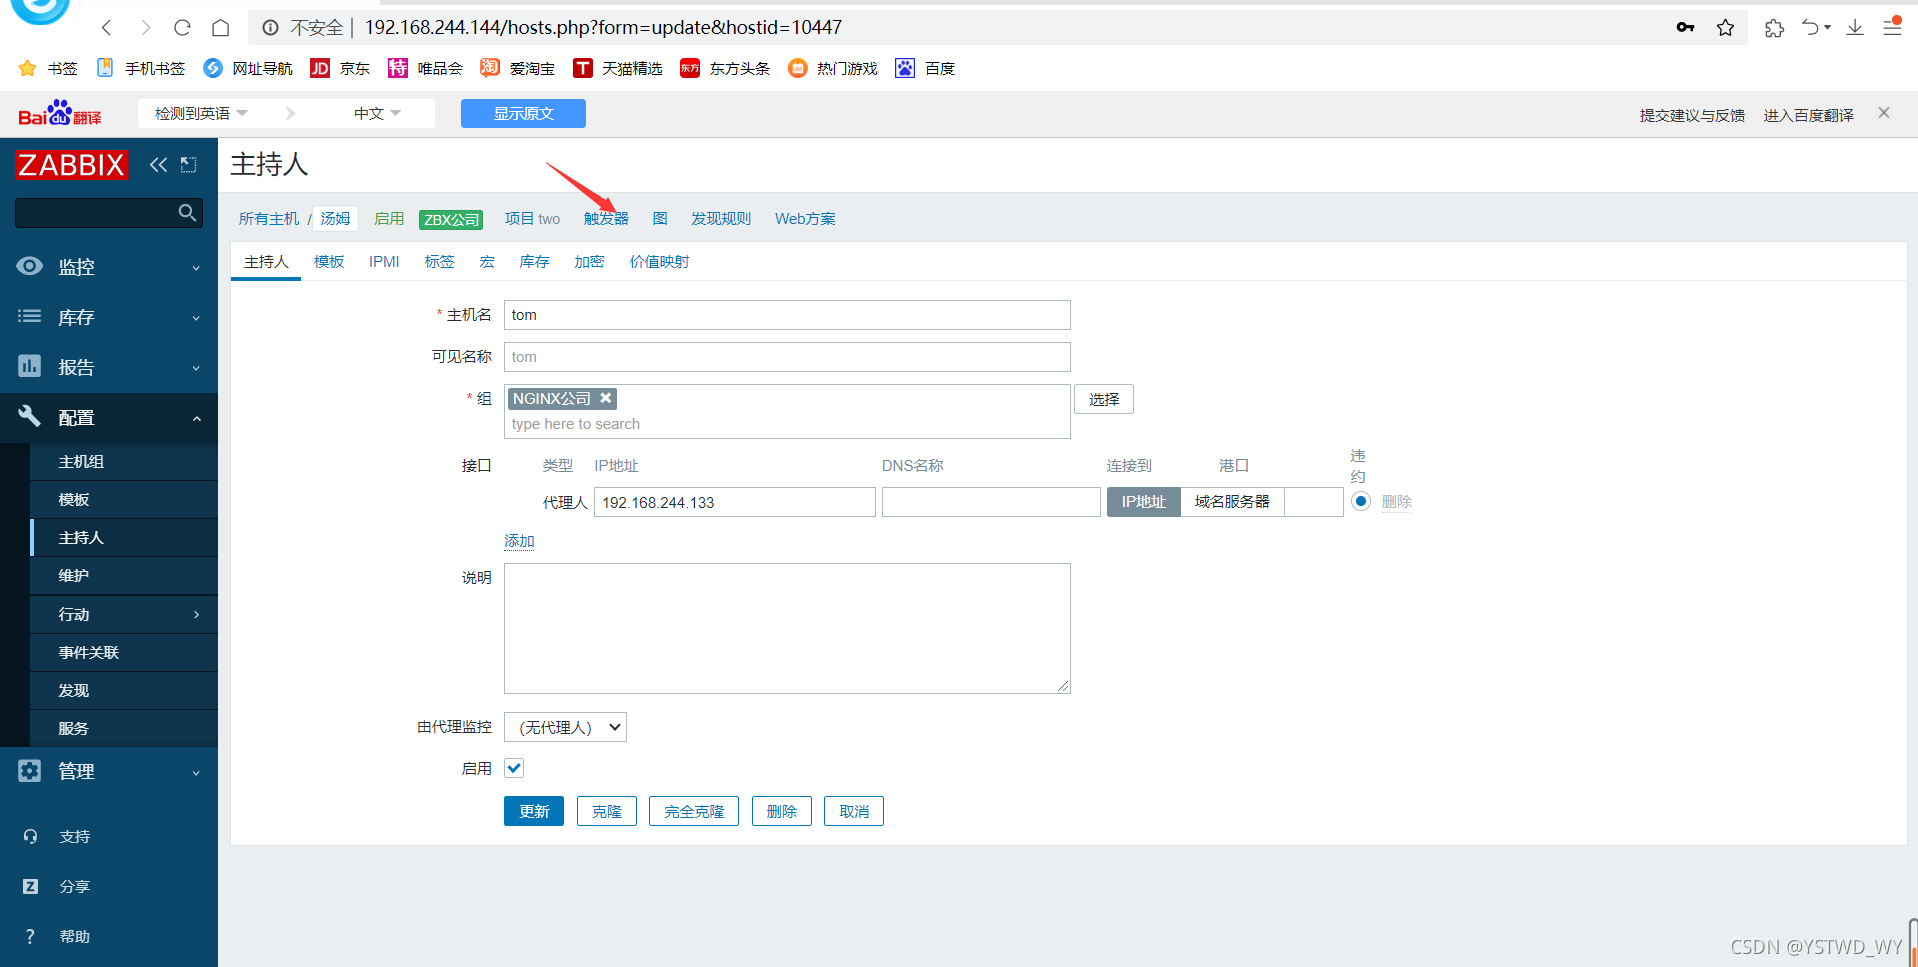Switch to the 宏 tab
Screen dimensions: 1918x967
[487, 261]
